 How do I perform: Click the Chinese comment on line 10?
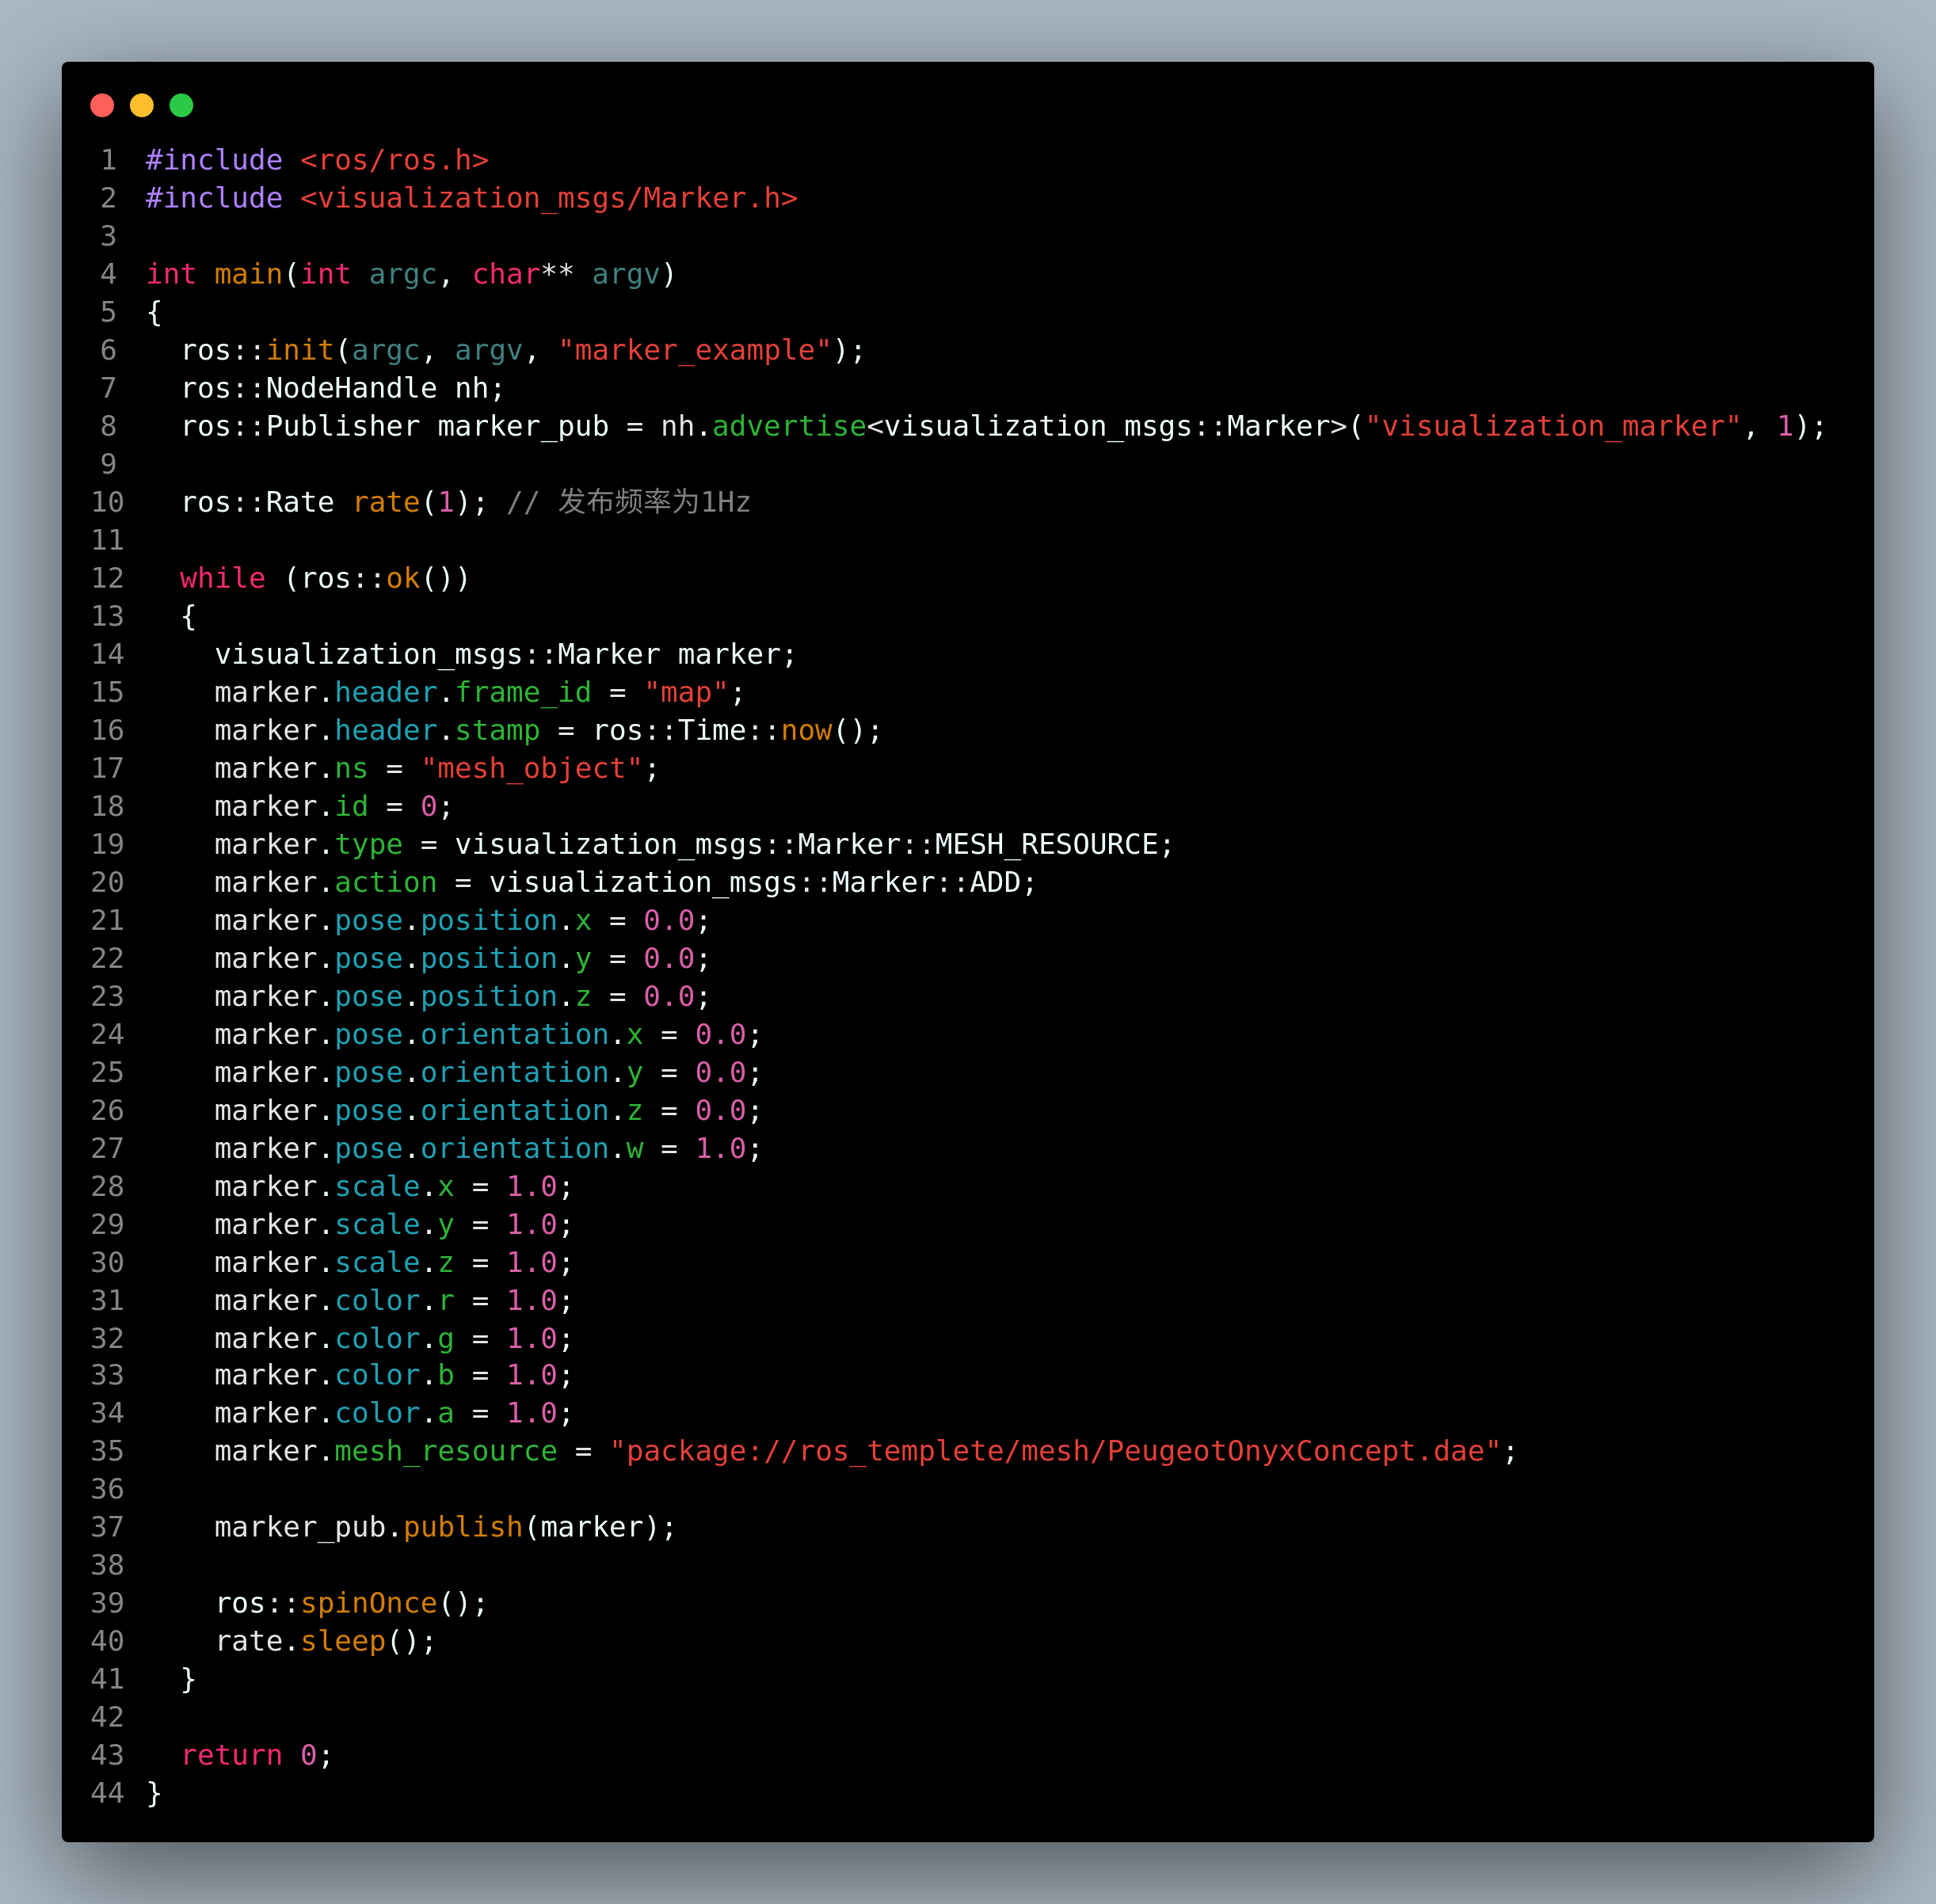(628, 502)
